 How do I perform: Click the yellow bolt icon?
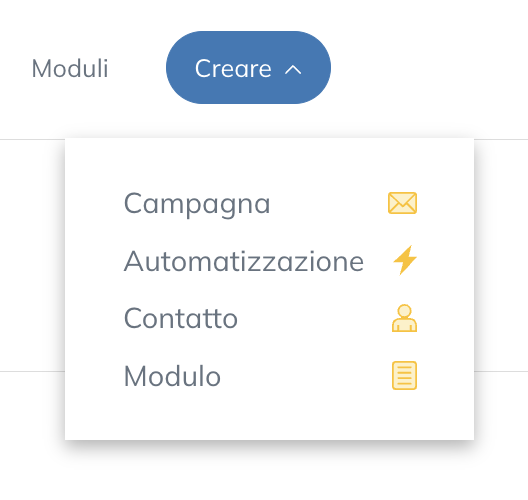(x=405, y=260)
